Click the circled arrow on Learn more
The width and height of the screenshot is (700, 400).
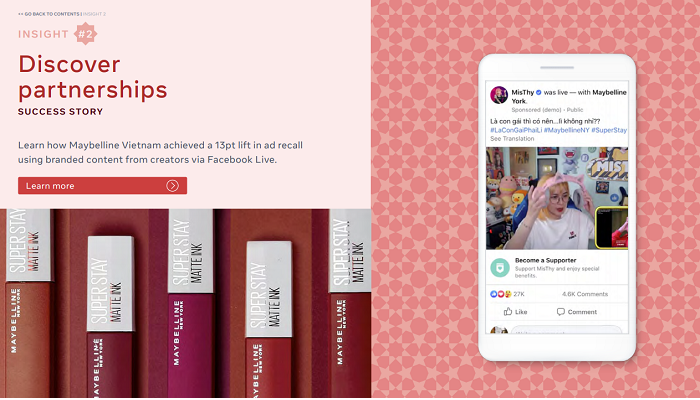coord(172,186)
